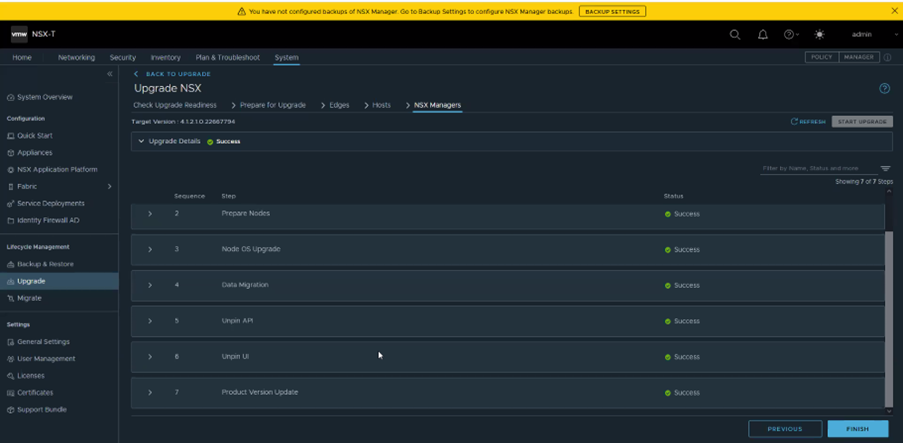The image size is (903, 443).
Task: Open notifications bell icon
Action: pos(762,35)
